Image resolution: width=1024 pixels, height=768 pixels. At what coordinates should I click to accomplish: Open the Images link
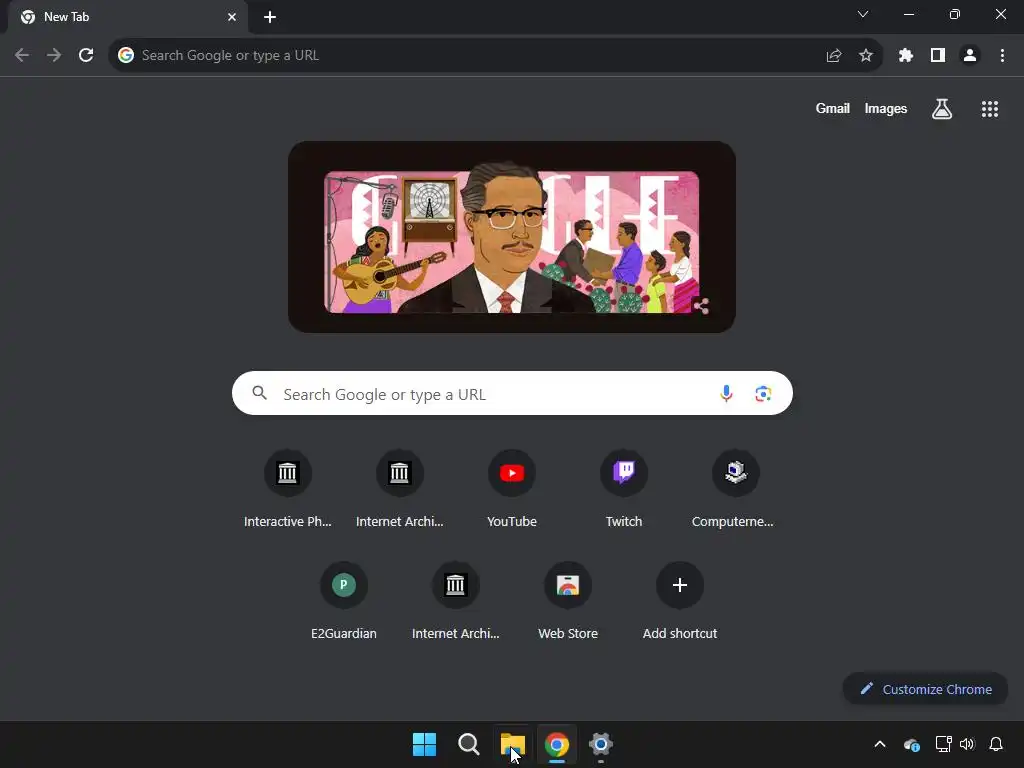coord(886,108)
